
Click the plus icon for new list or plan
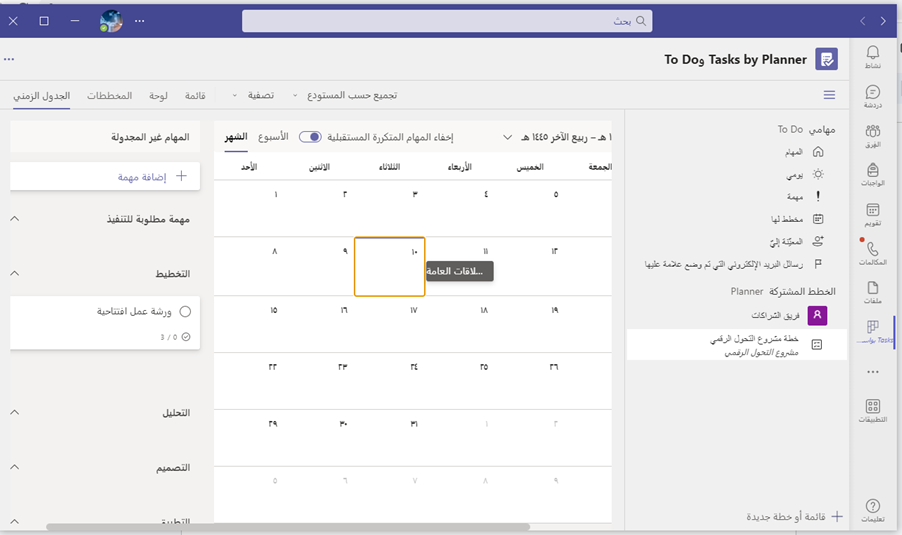click(837, 517)
